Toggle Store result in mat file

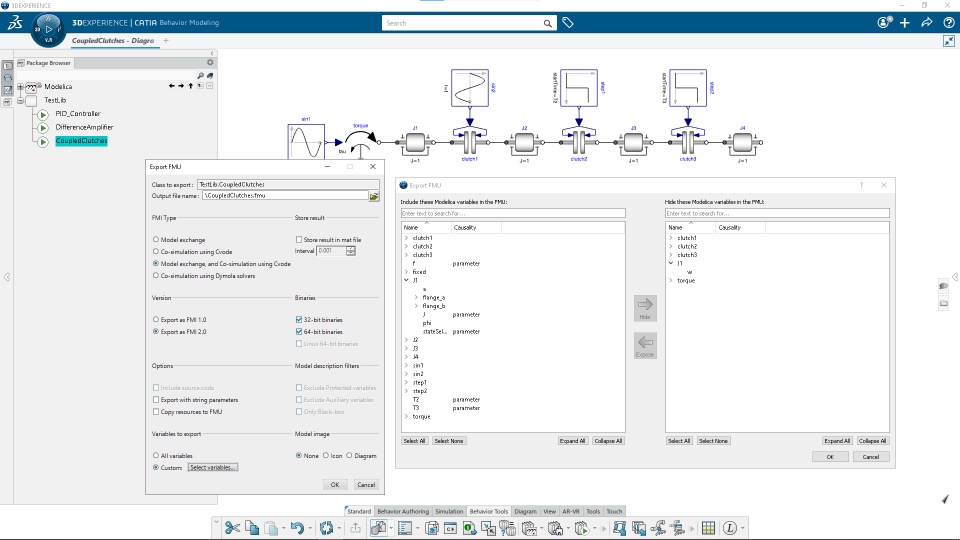(299, 239)
